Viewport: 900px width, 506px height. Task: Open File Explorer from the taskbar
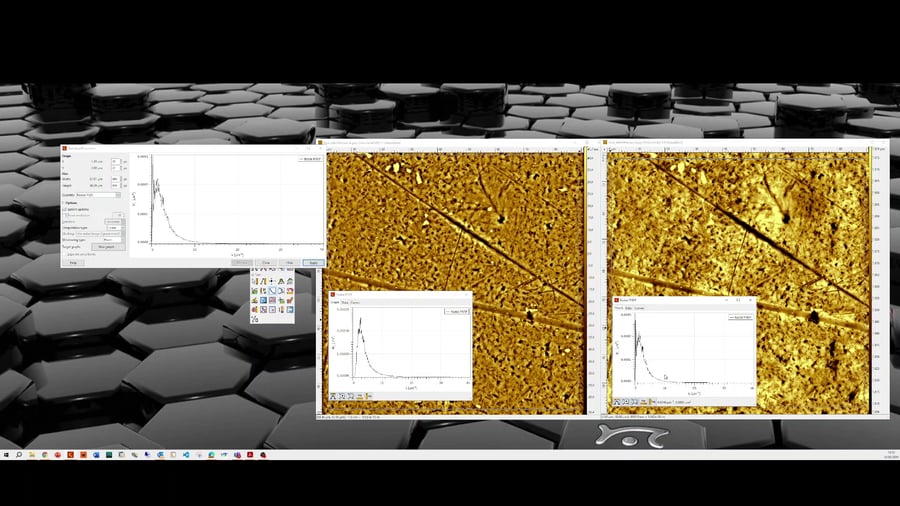click(x=32, y=454)
